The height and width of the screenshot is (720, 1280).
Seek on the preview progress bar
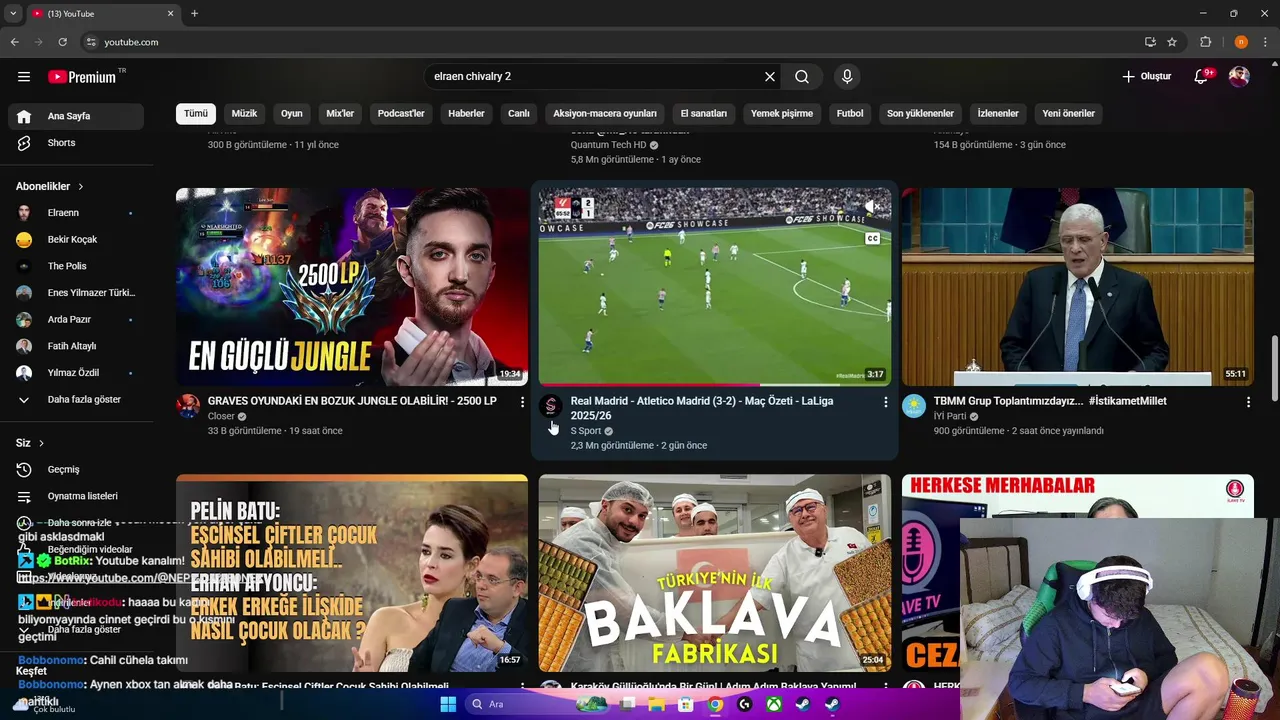coord(714,384)
